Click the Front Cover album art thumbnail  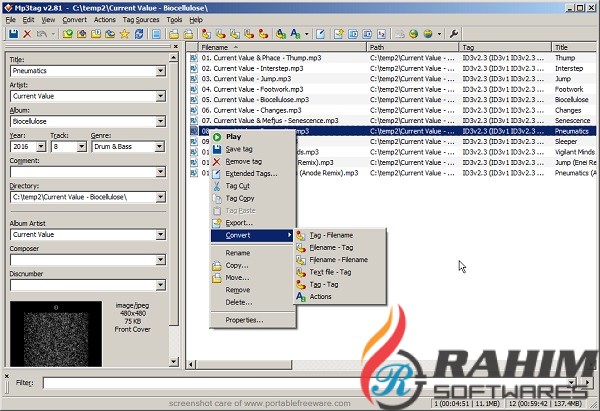pos(56,334)
